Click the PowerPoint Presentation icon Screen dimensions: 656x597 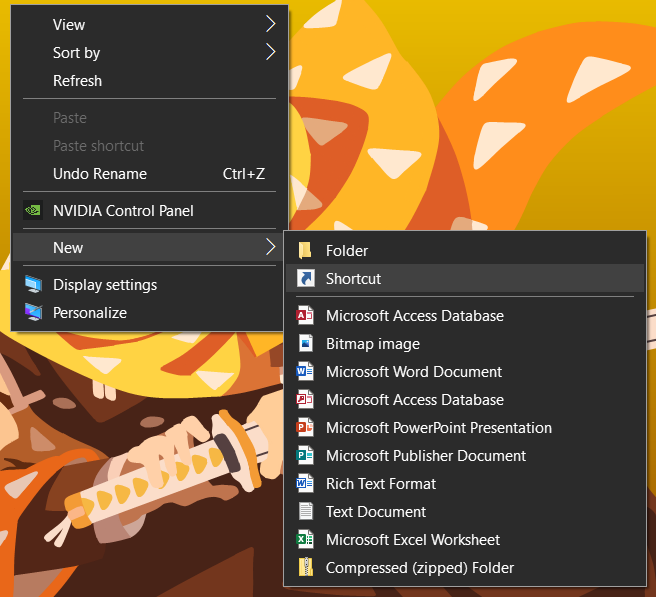click(305, 428)
